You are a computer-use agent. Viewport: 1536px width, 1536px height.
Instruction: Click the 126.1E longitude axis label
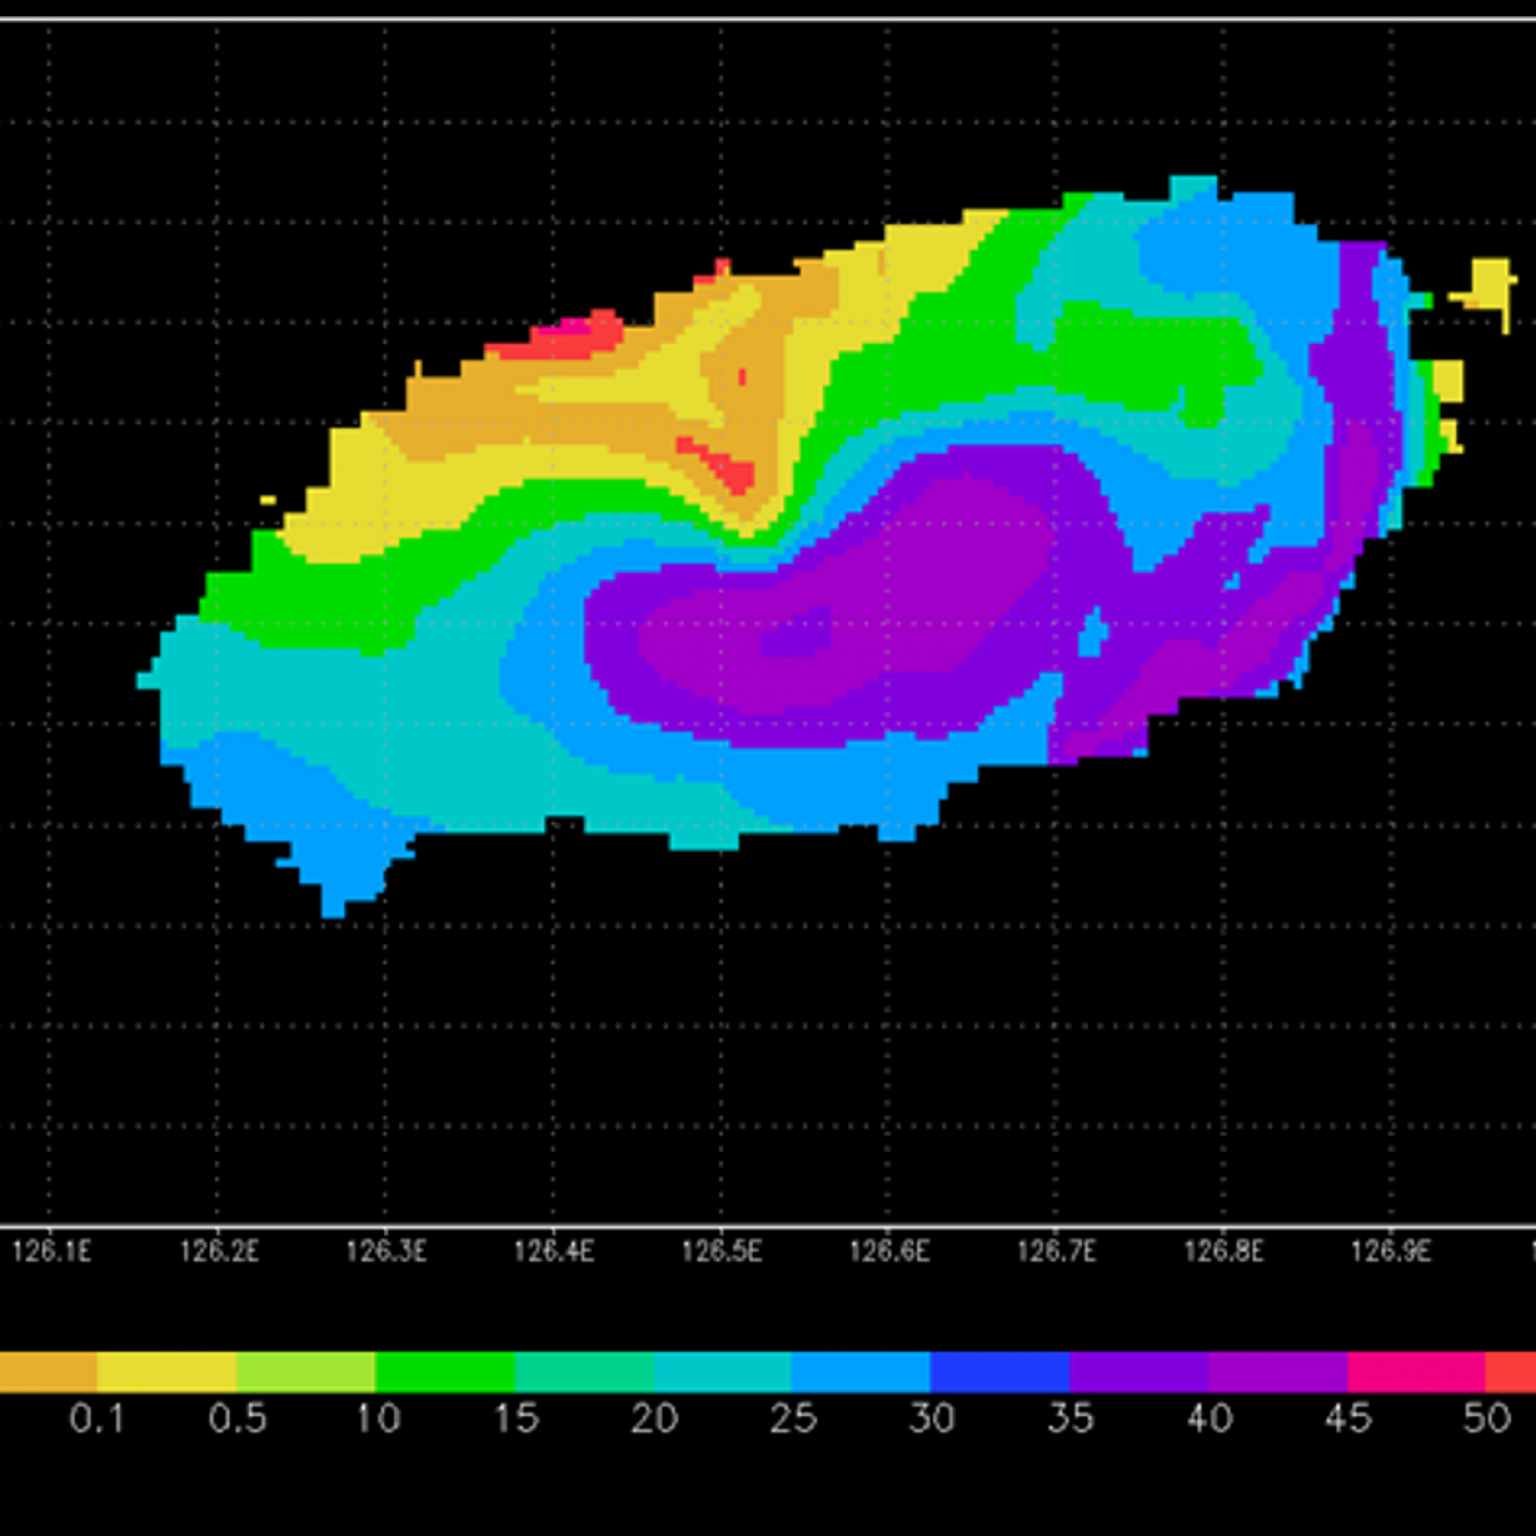click(x=51, y=1251)
